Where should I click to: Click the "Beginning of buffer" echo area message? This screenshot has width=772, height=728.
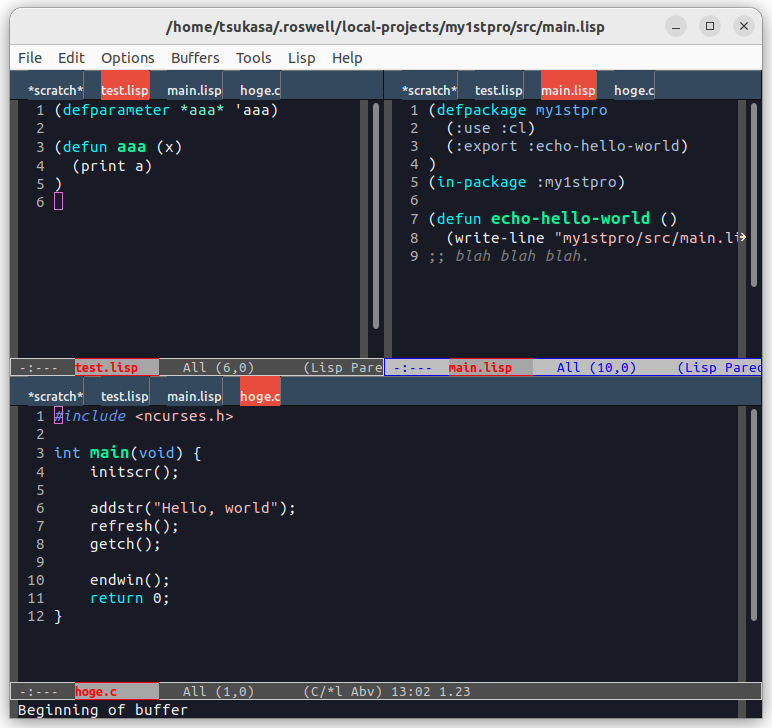coord(103,710)
